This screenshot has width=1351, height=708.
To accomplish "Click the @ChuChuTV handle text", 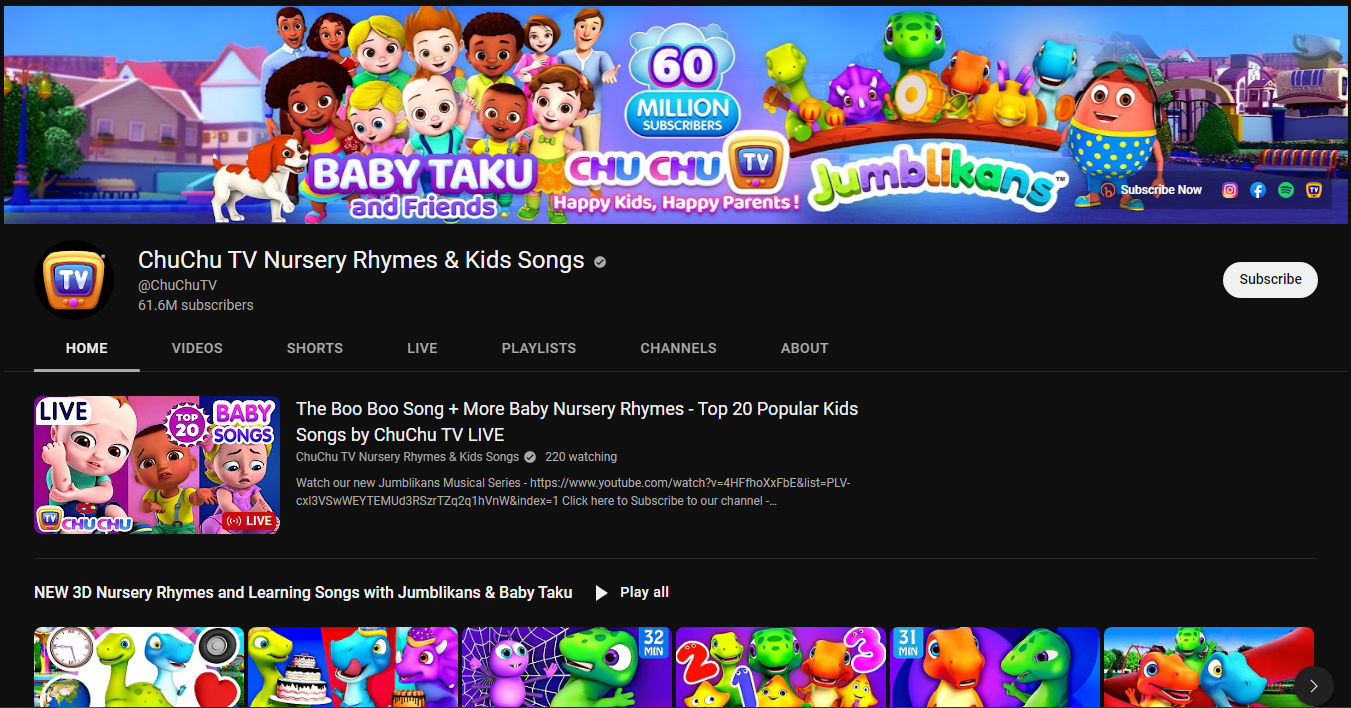I will [177, 285].
